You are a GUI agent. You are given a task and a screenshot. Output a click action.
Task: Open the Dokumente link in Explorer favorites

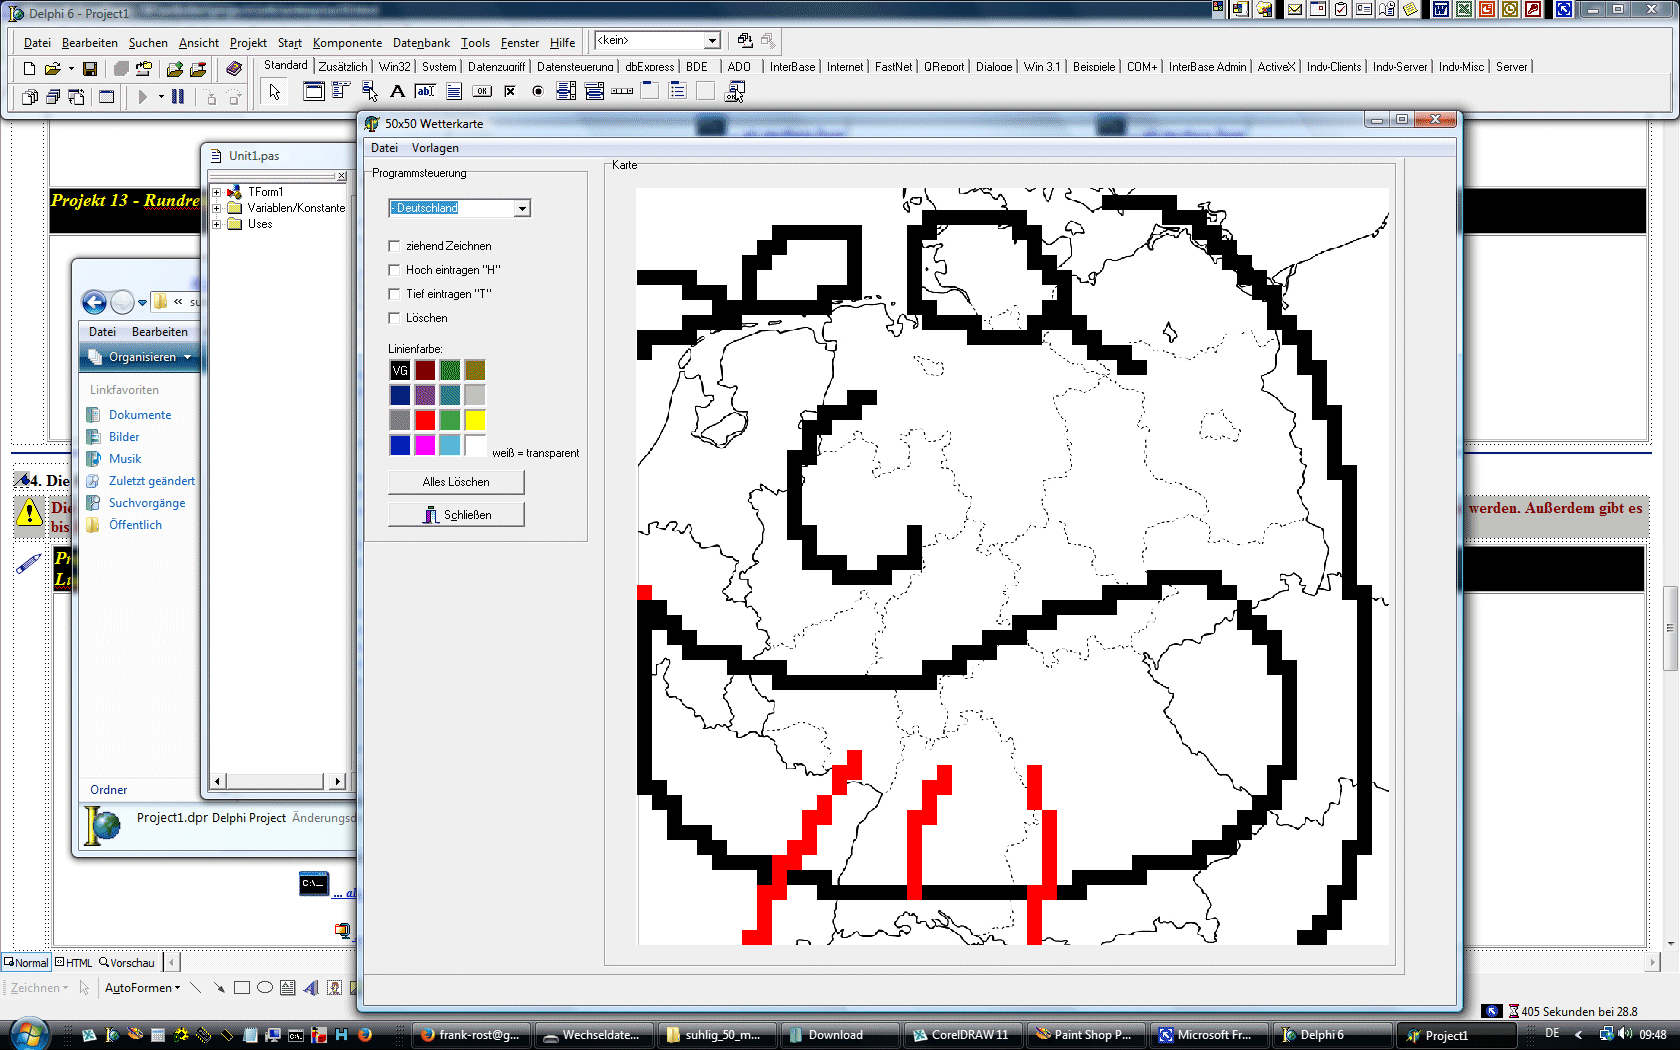click(140, 415)
